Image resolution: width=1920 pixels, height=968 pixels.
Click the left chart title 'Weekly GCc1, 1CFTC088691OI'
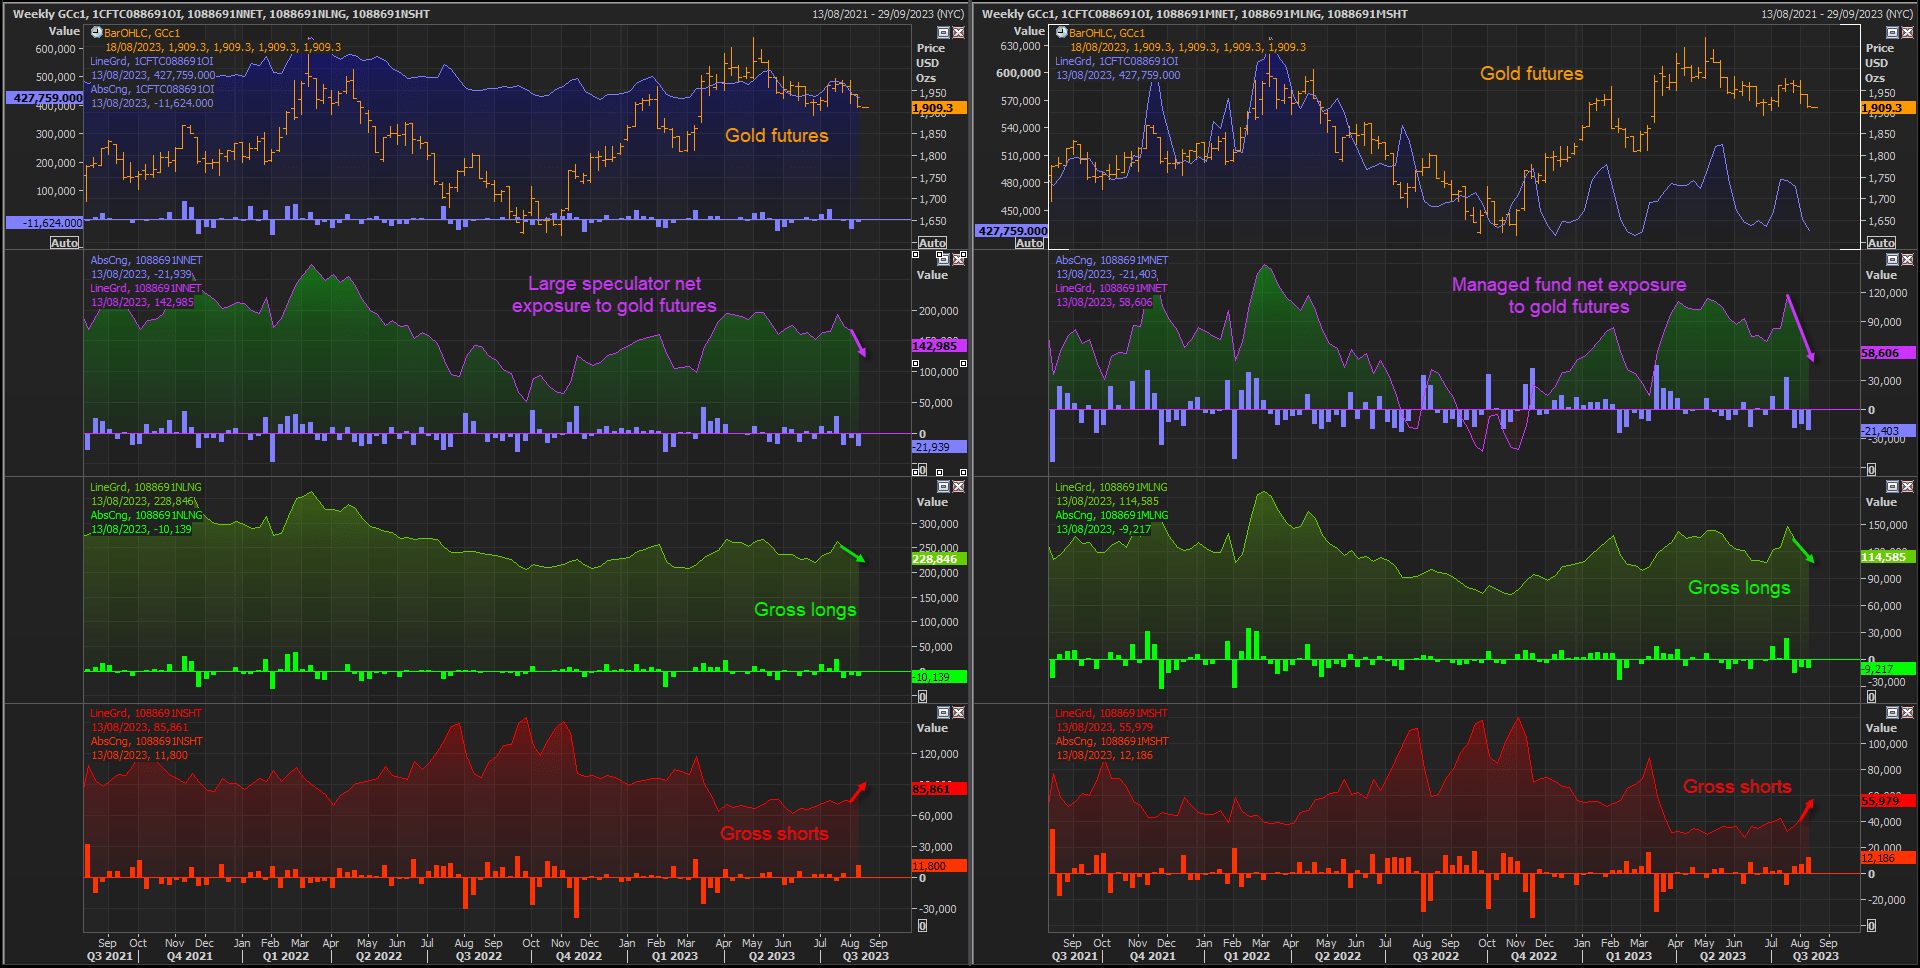(97, 14)
